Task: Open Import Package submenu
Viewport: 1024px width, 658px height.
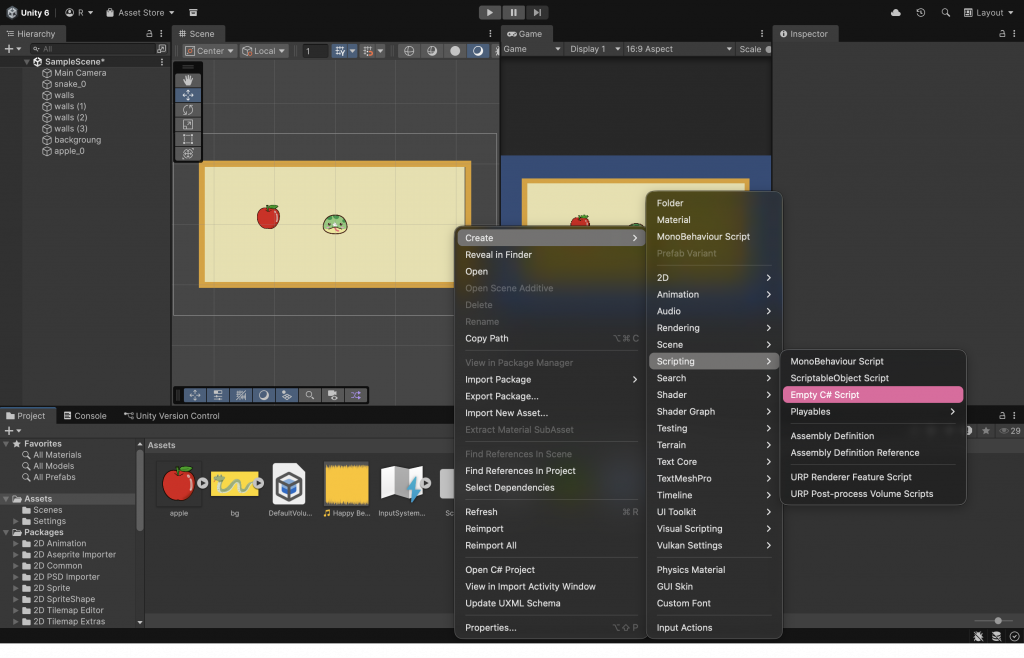Action: pos(550,380)
